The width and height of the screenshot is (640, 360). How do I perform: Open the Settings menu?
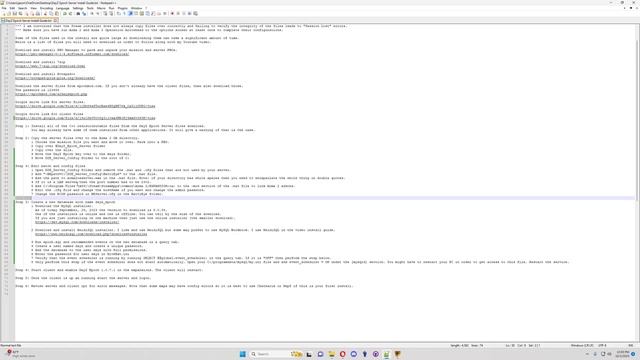78,8
